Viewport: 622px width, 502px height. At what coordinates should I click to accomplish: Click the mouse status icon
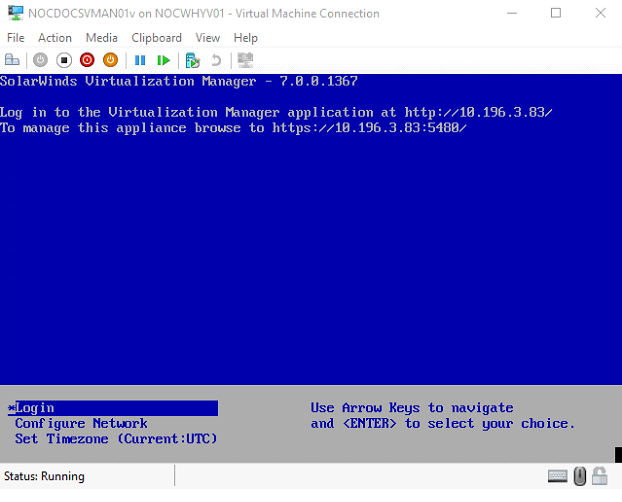580,476
